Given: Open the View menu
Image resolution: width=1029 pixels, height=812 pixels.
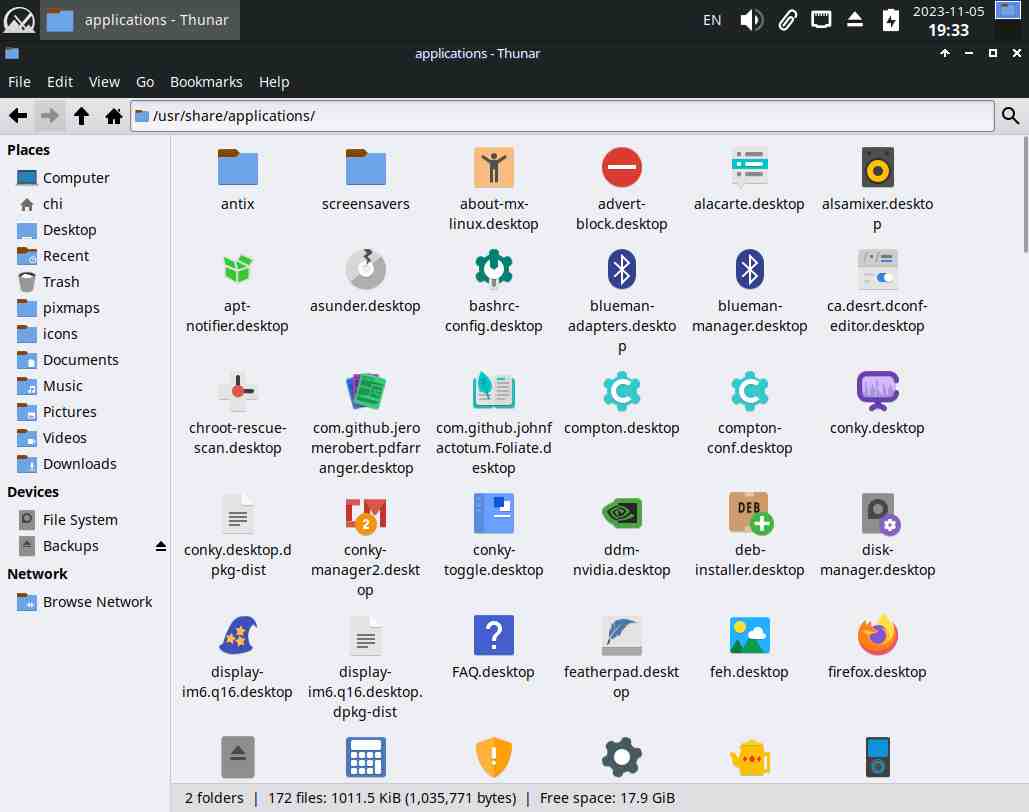Looking at the screenshot, I should 104,82.
